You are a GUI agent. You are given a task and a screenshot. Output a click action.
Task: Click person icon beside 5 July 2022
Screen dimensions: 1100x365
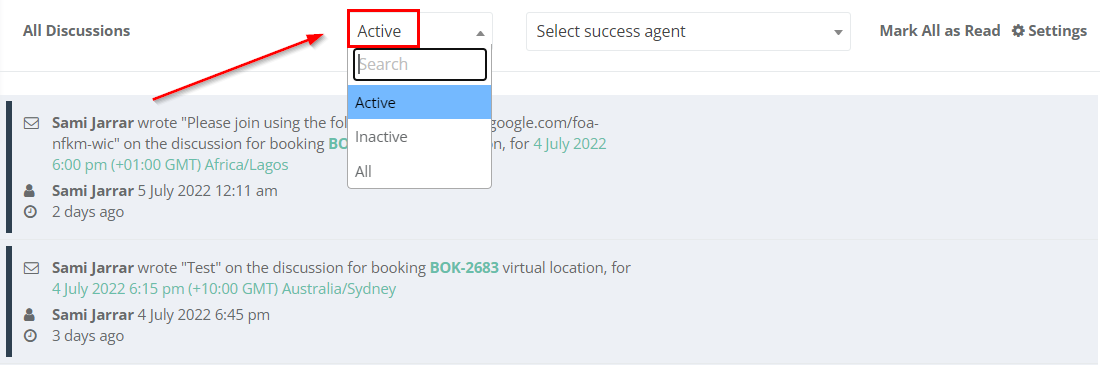pyautogui.click(x=29, y=191)
